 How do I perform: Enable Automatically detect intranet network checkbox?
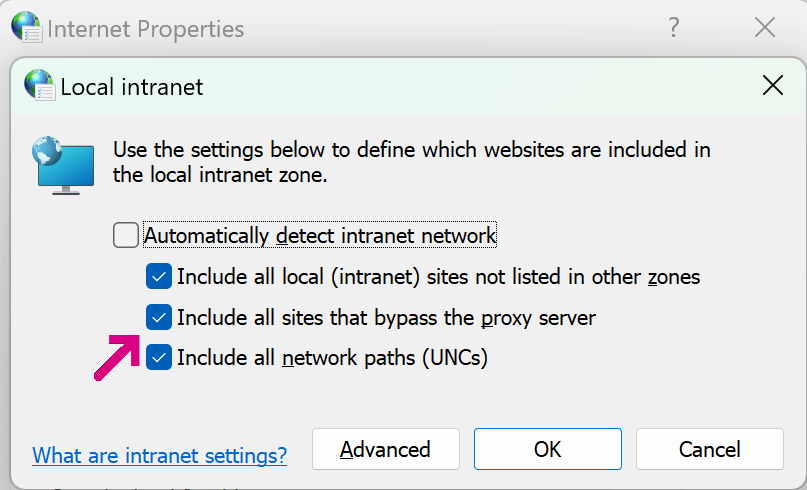tap(126, 236)
